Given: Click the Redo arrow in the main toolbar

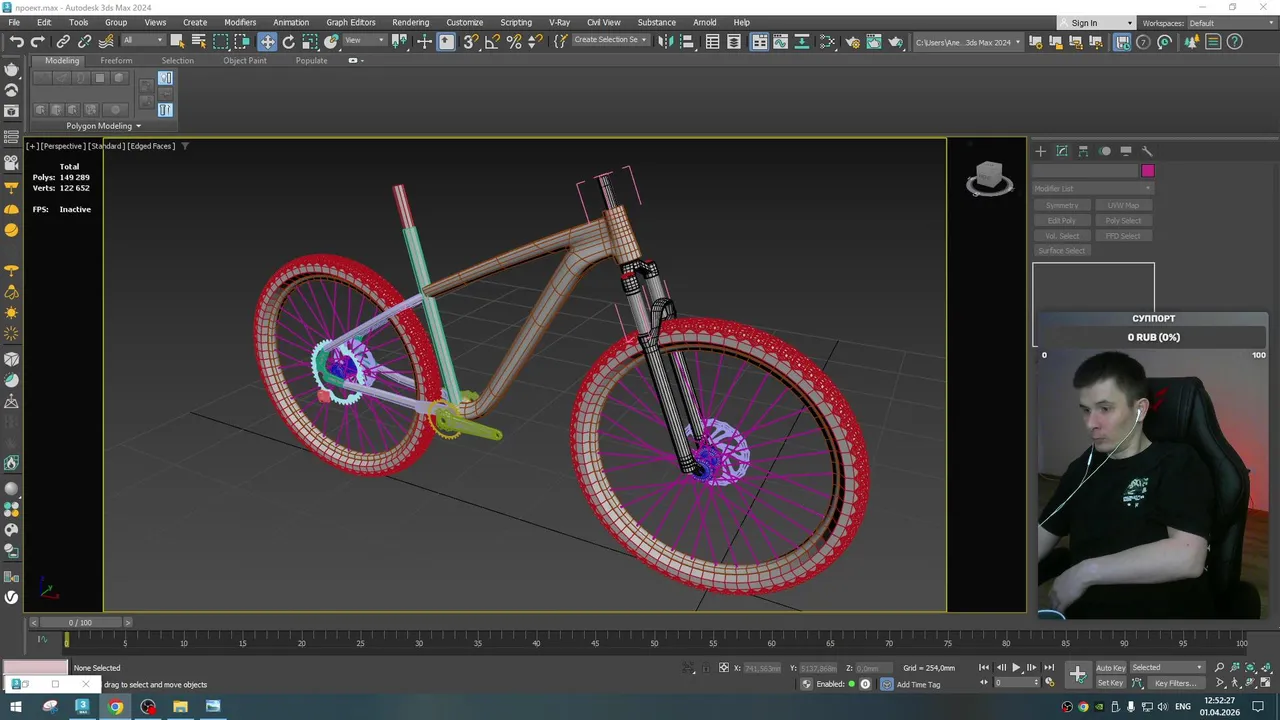Looking at the screenshot, I should [x=38, y=42].
